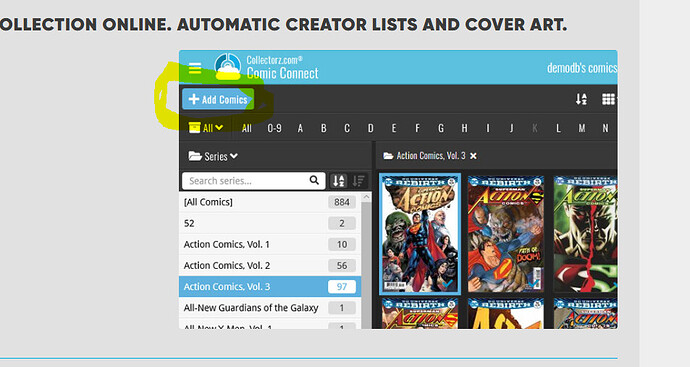Image resolution: width=690 pixels, height=367 pixels.
Task: Filter comics by letter I
Action: pyautogui.click(x=488, y=128)
